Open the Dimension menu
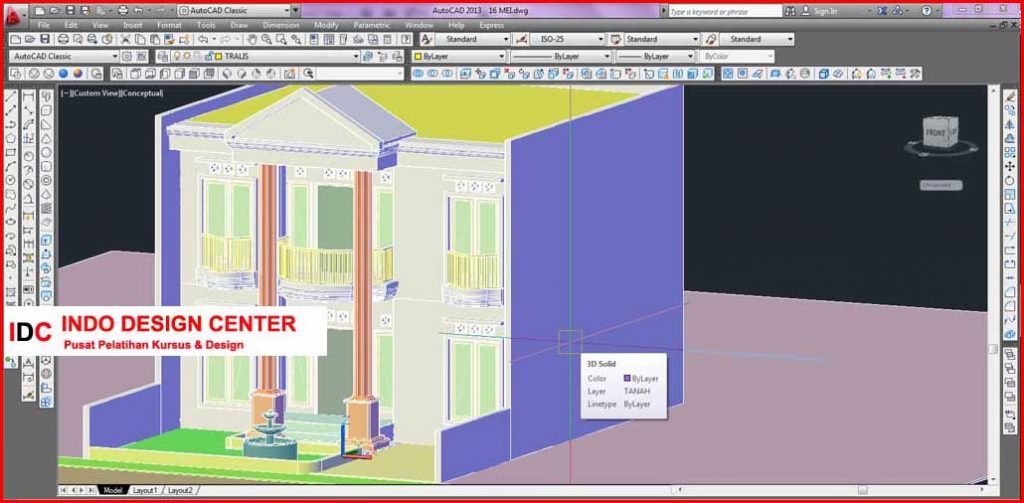Viewport: 1024px width, 503px height. click(x=281, y=25)
